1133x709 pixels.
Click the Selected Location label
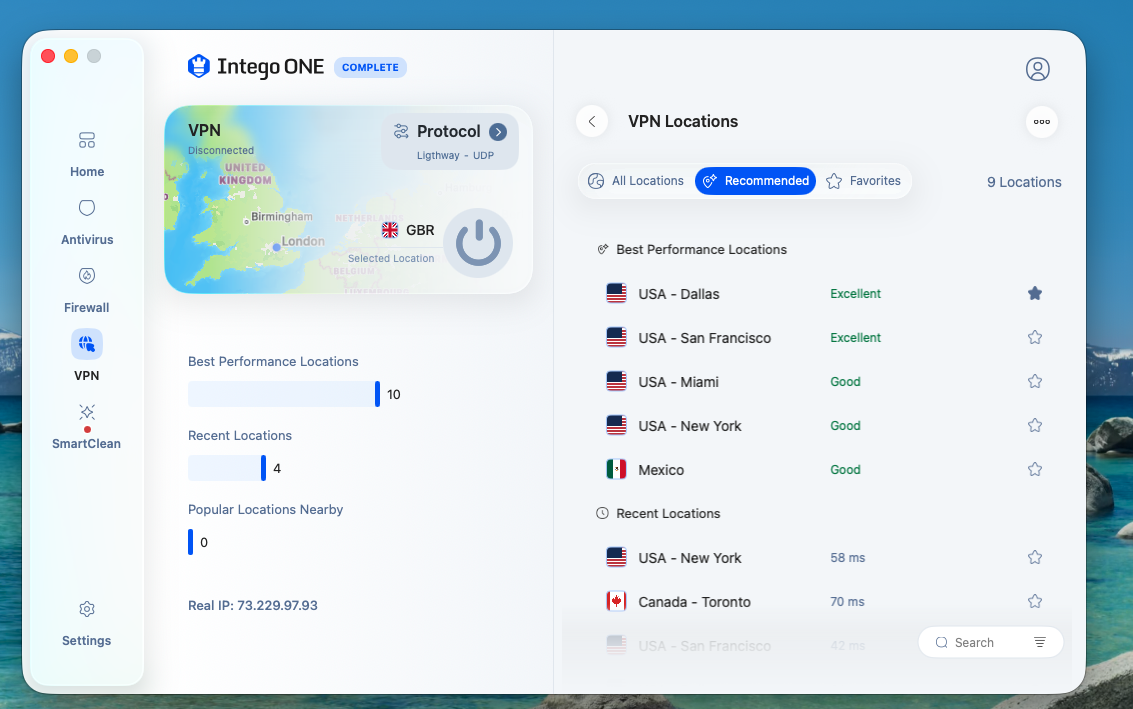click(391, 258)
